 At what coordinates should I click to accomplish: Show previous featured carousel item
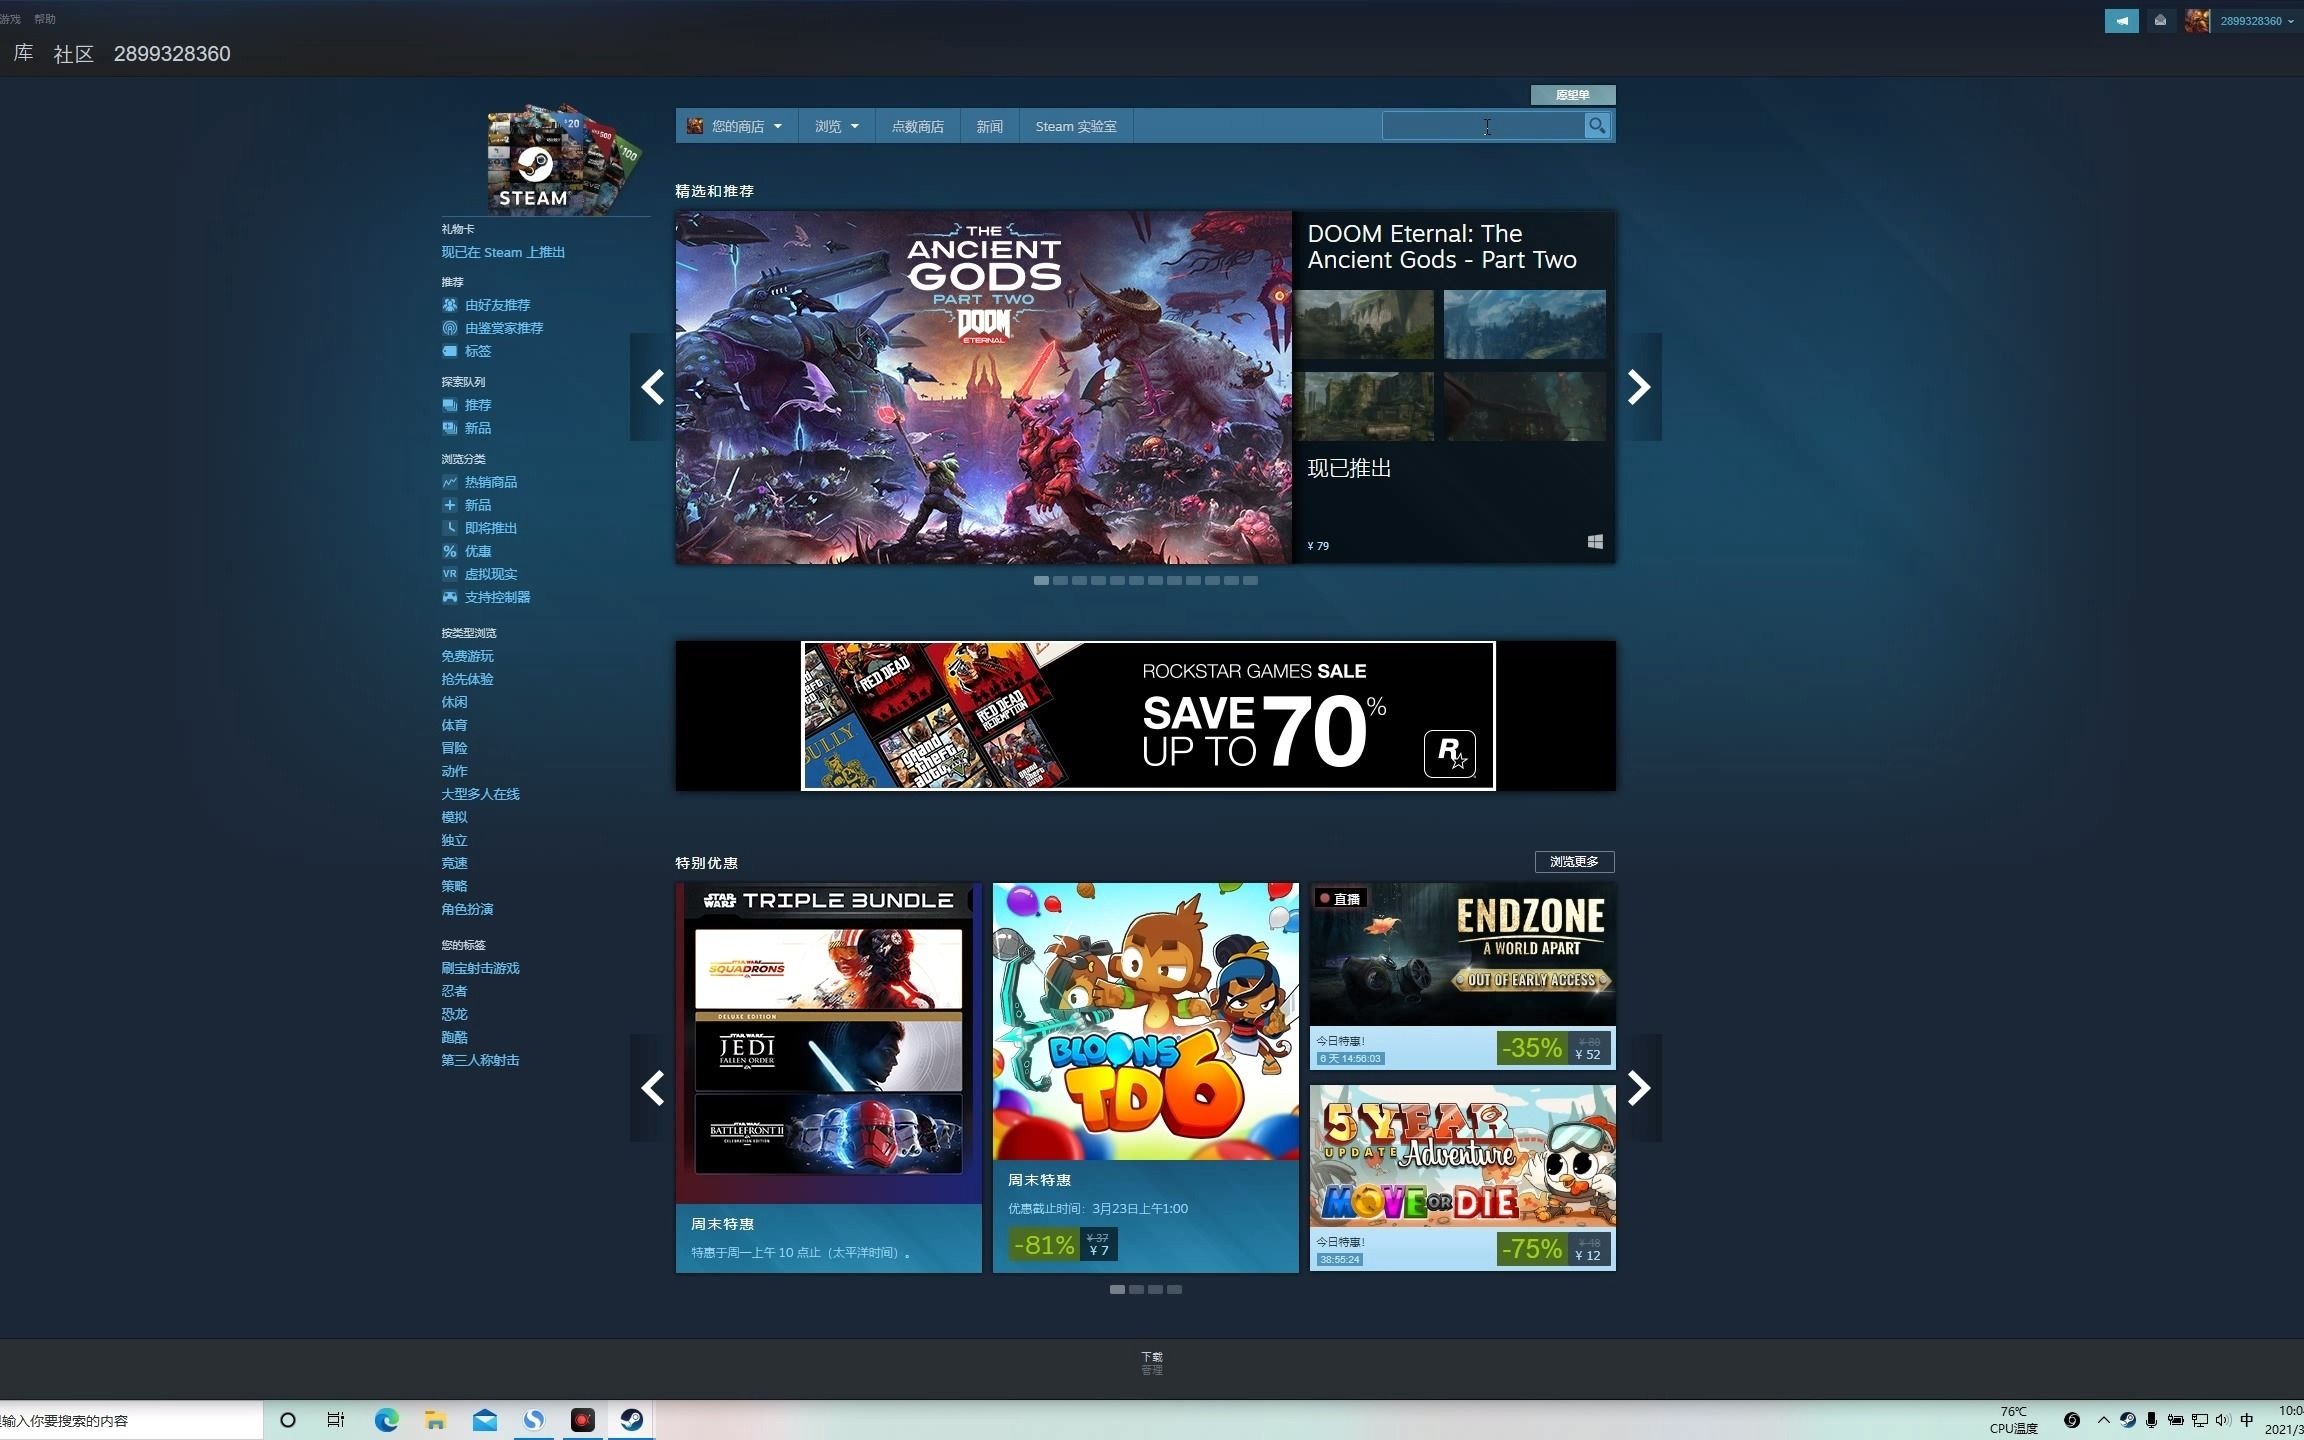coord(652,387)
